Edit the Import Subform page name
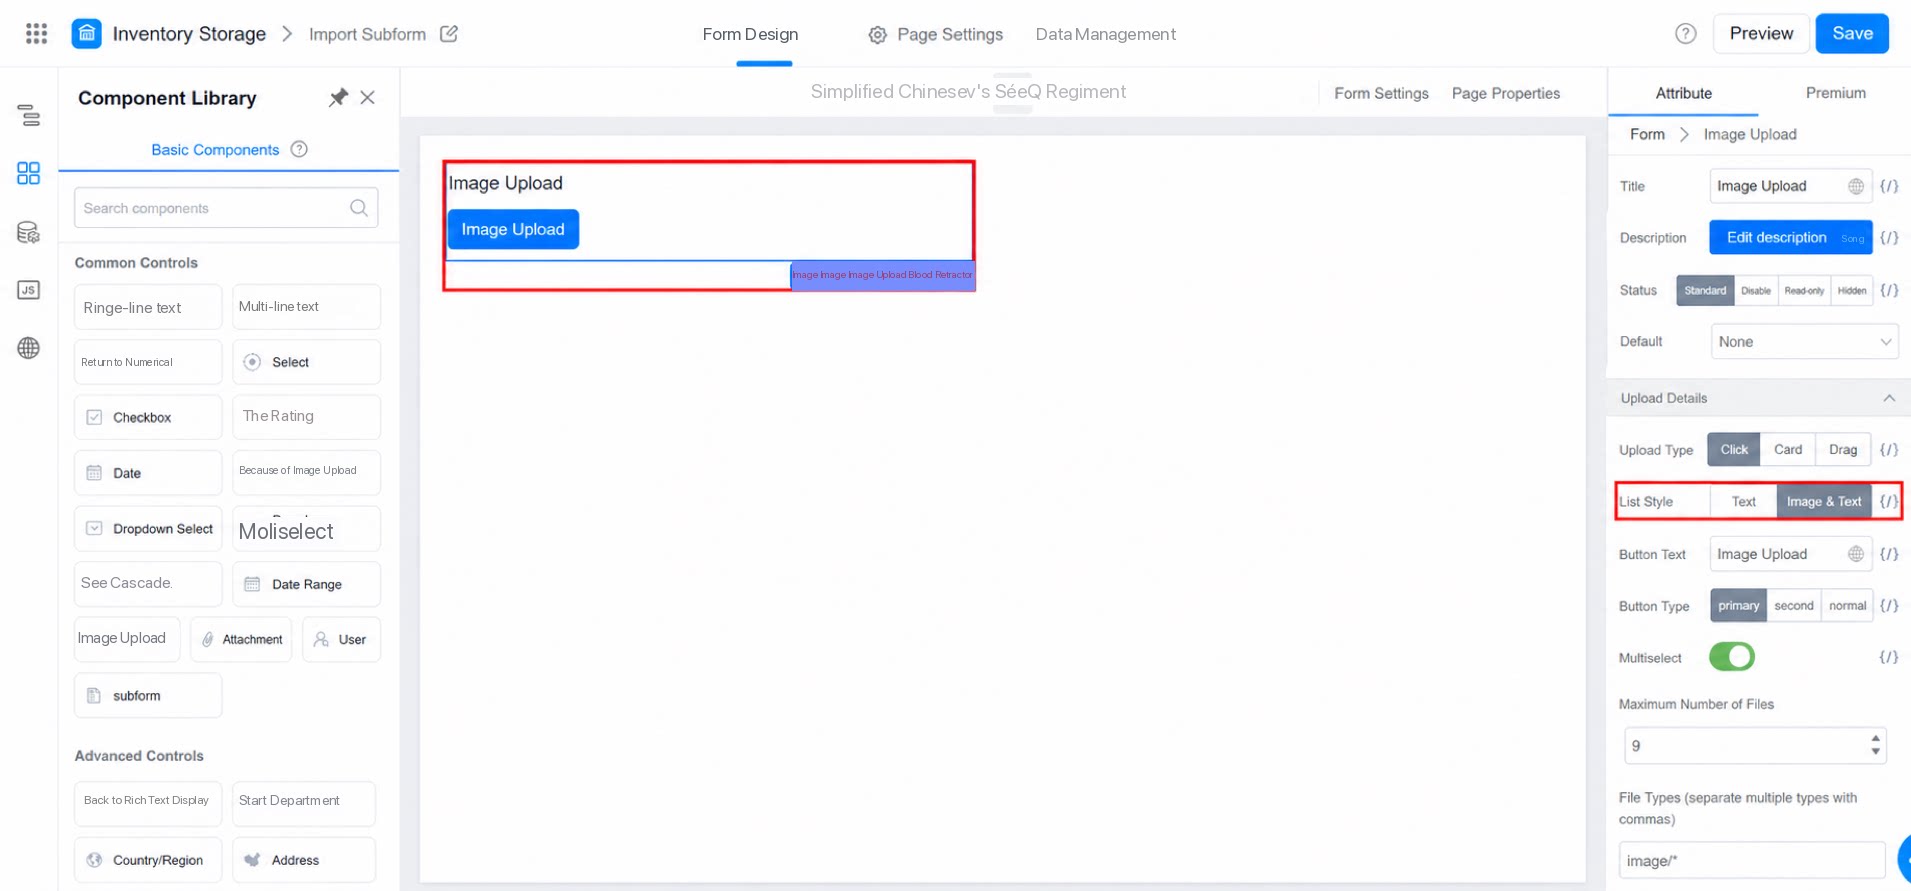This screenshot has height=891, width=1911. (x=449, y=34)
